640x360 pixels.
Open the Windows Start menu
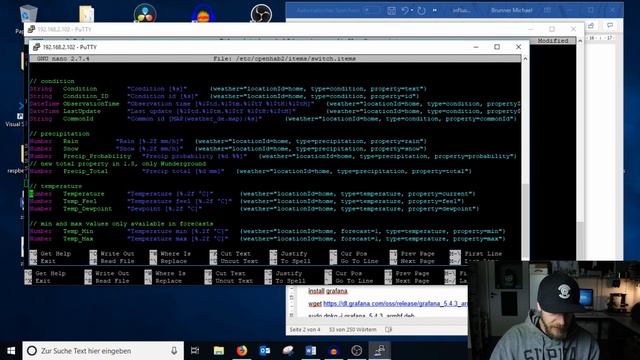point(11,351)
